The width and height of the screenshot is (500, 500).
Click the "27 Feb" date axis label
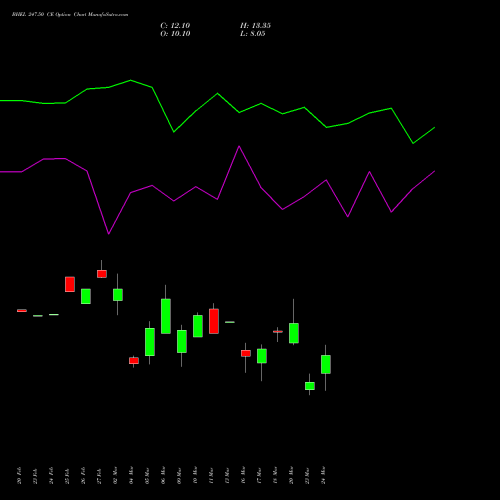tap(99, 475)
